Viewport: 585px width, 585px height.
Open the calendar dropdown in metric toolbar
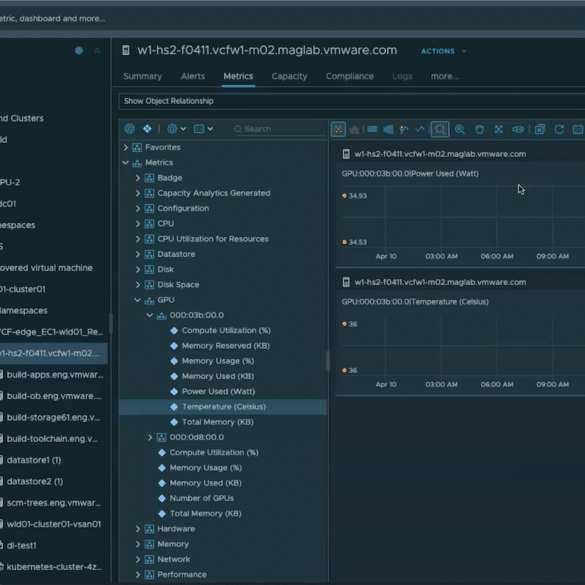203,129
